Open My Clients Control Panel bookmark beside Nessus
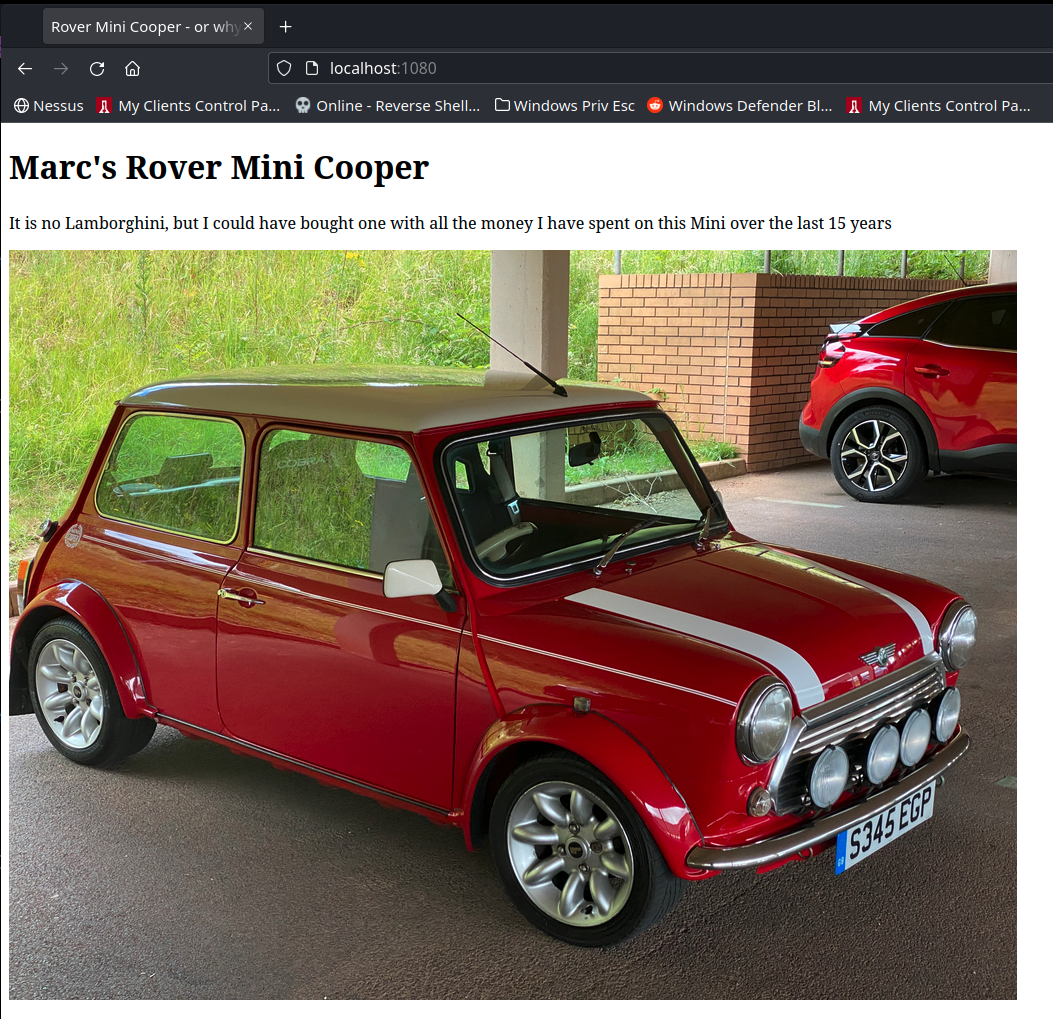The width and height of the screenshot is (1053, 1019). pyautogui.click(x=188, y=105)
